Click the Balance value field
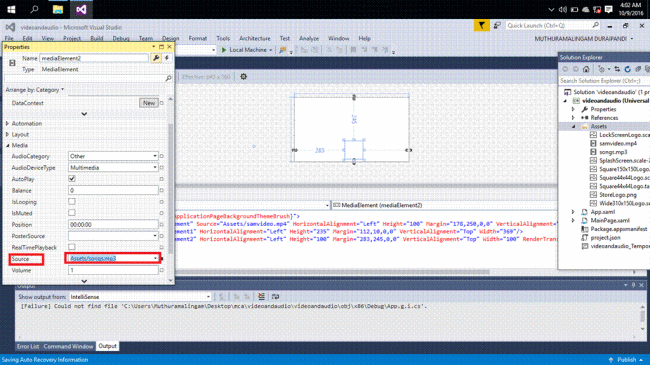 [113, 190]
